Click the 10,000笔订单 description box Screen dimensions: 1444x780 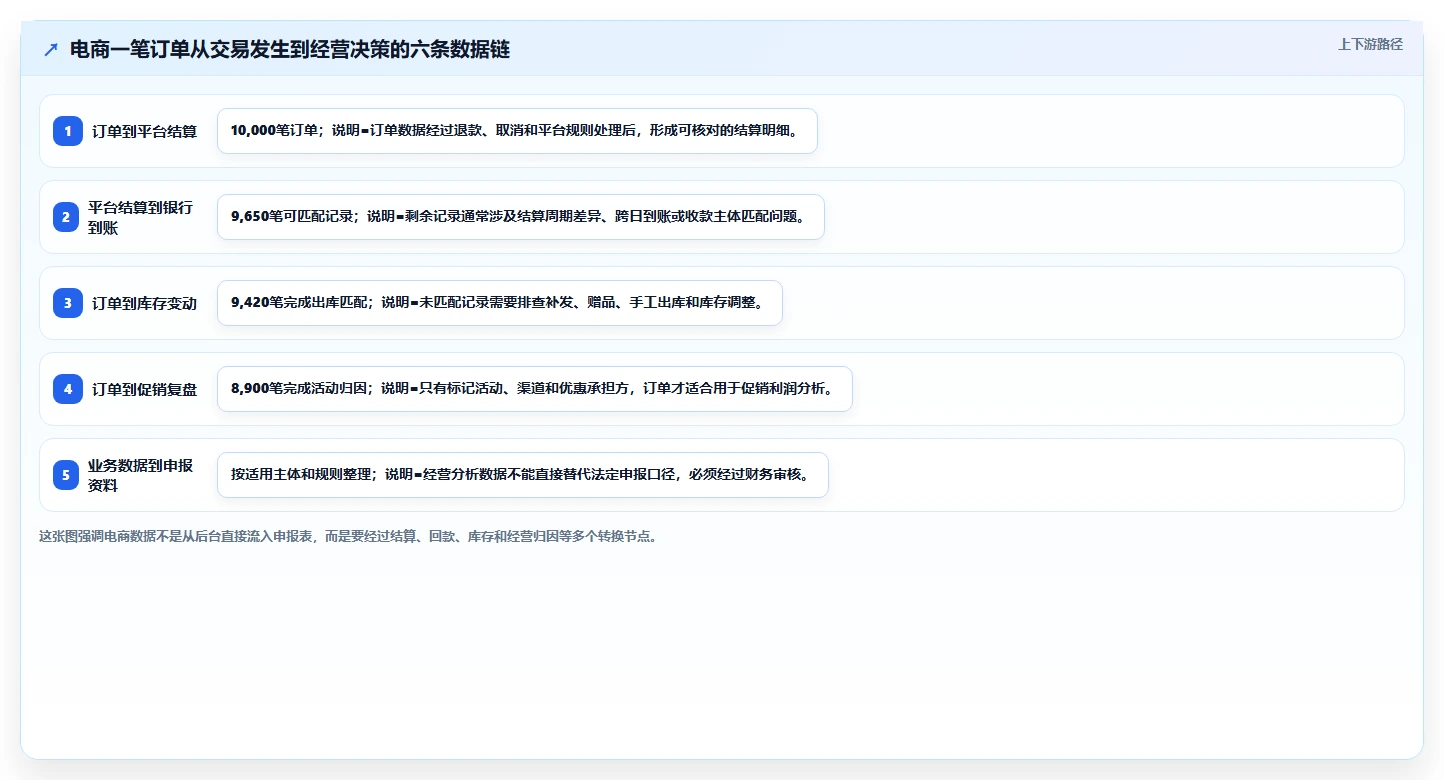tap(517, 131)
